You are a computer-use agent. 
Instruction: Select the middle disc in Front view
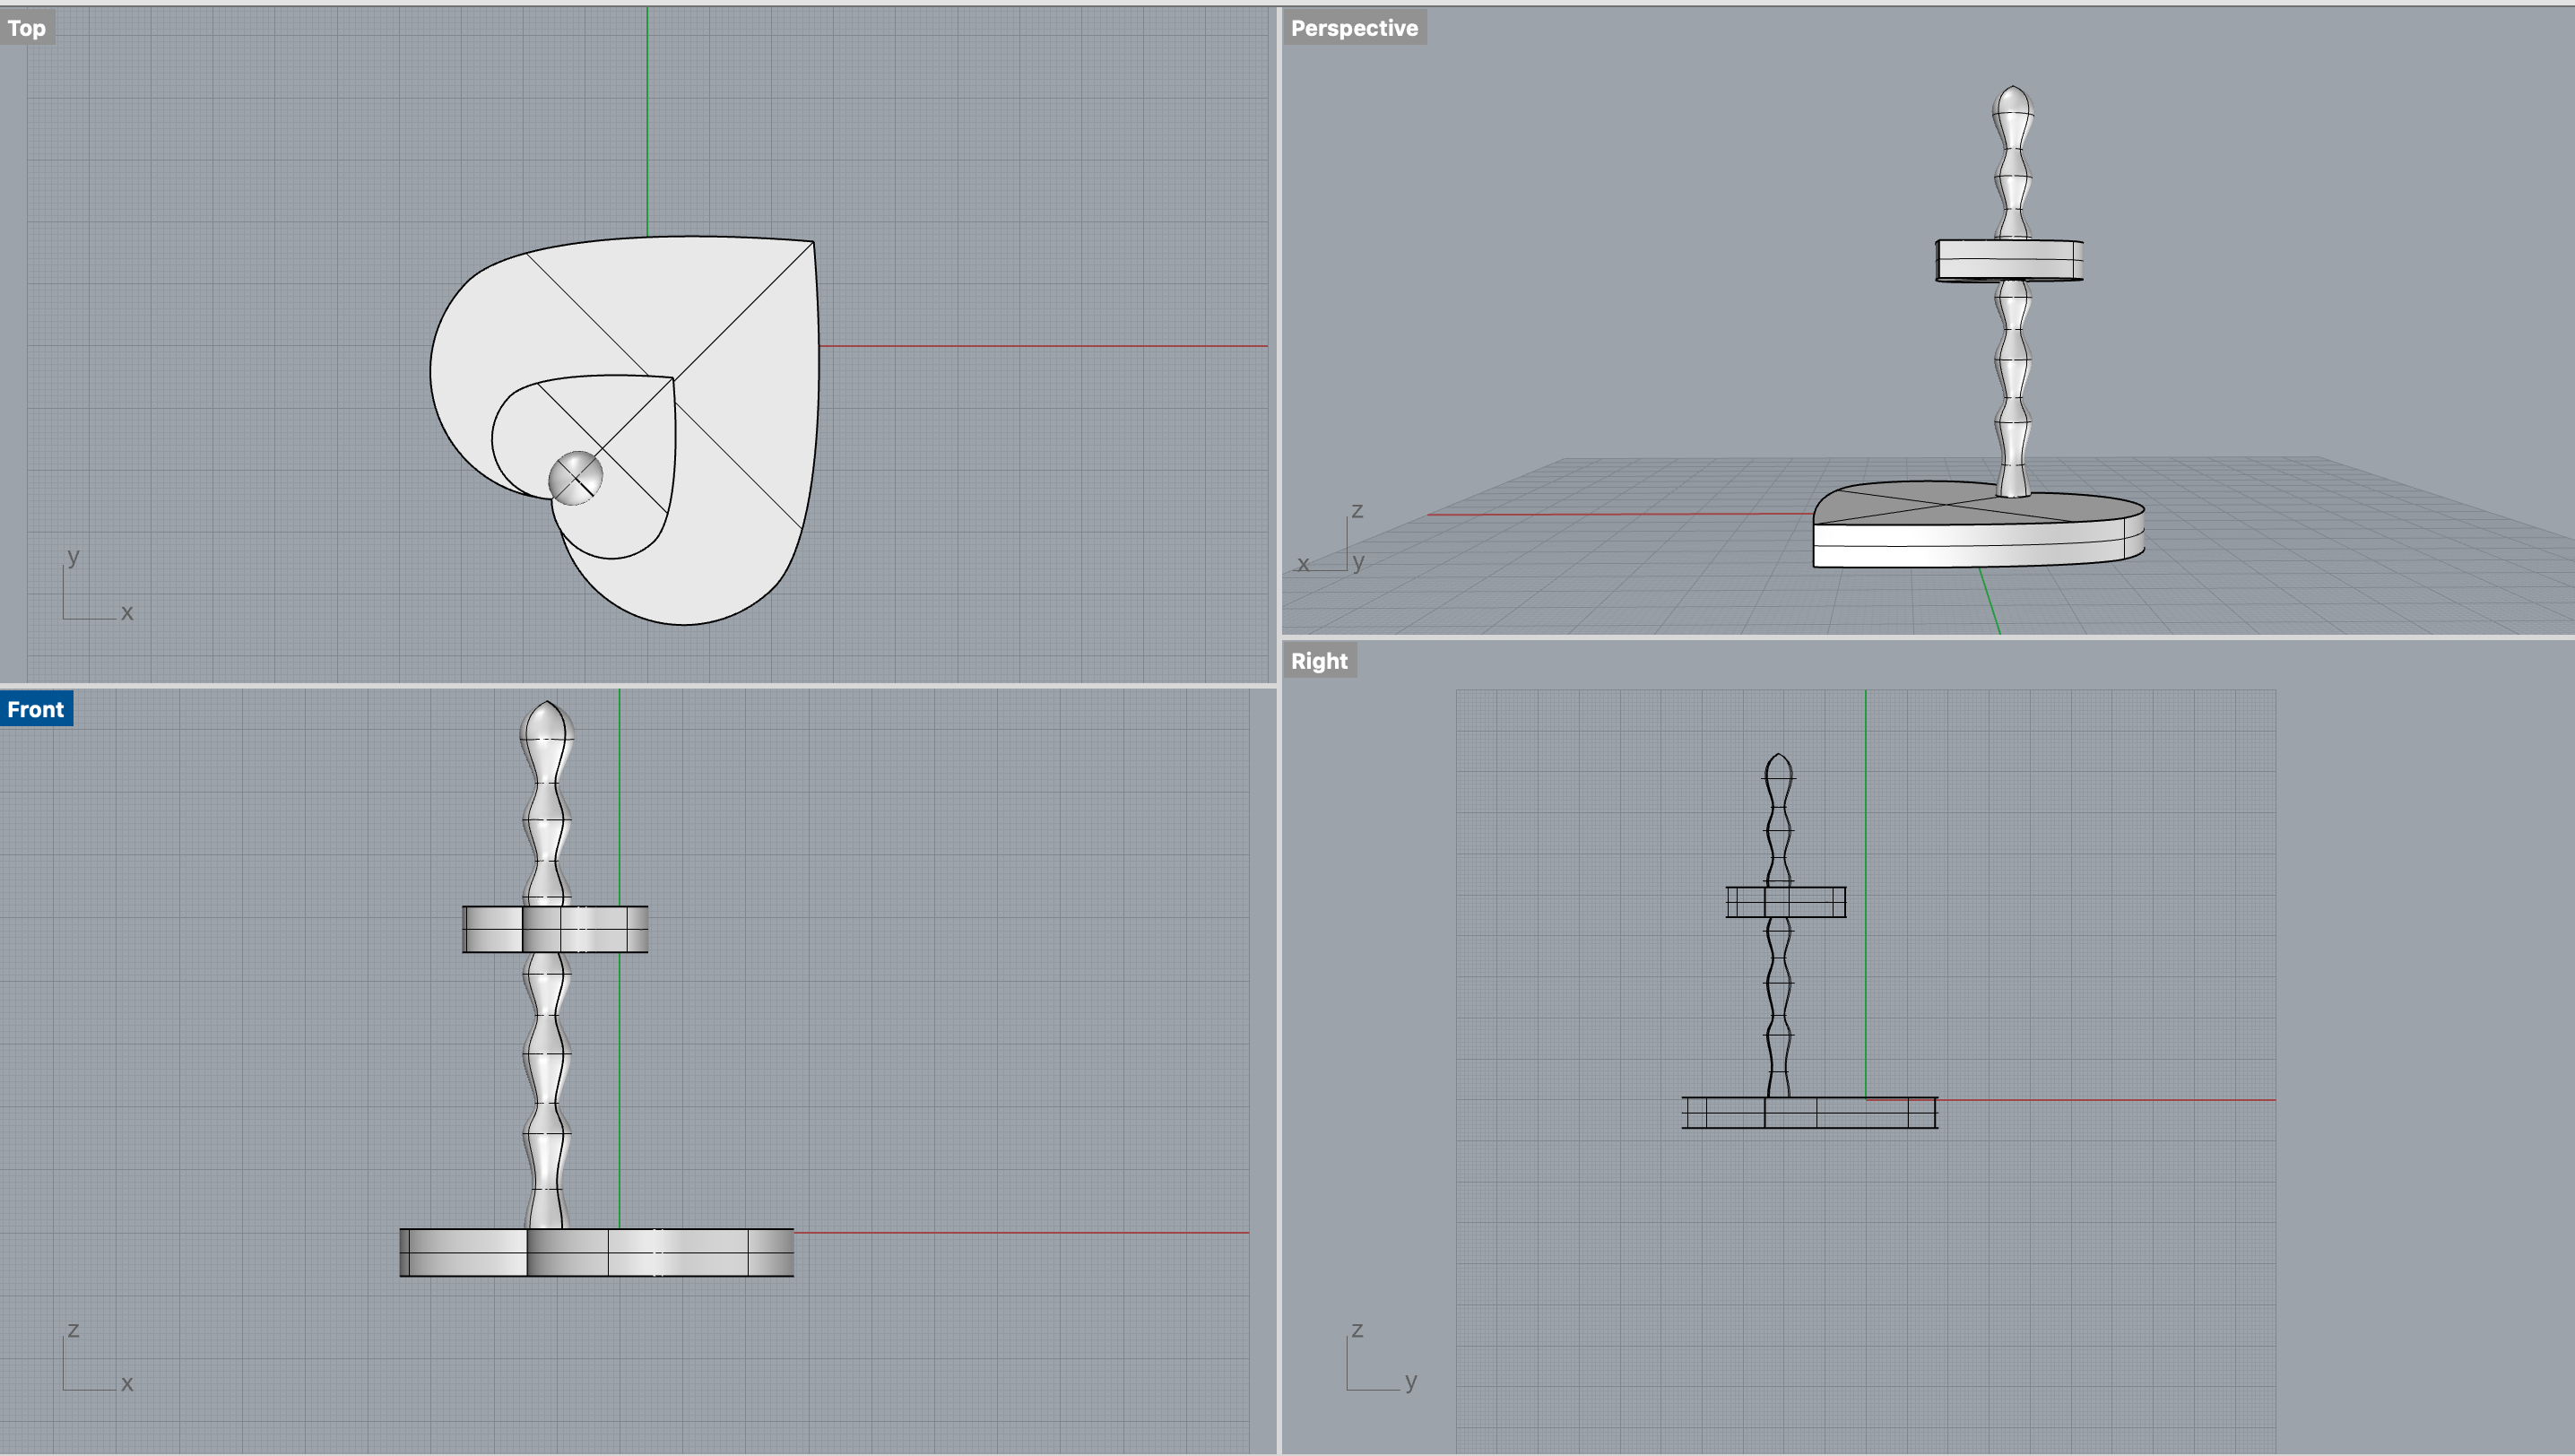pos(555,929)
